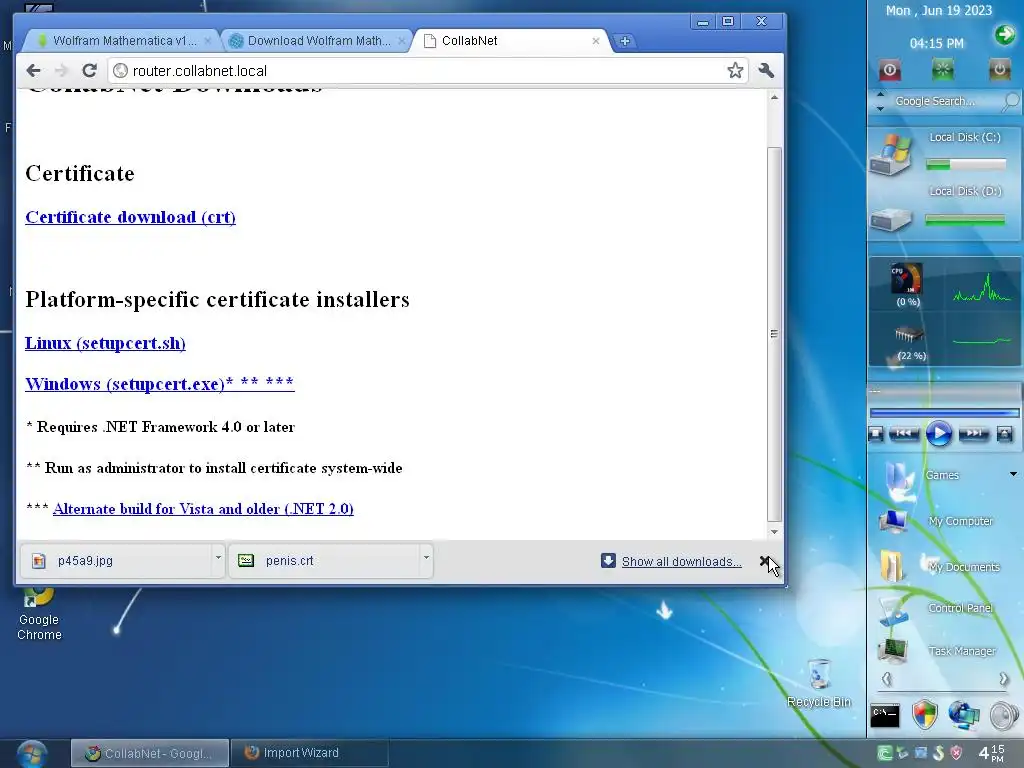Click the eject button in media player
Image resolution: width=1024 pixels, height=768 pixels.
[1004, 434]
